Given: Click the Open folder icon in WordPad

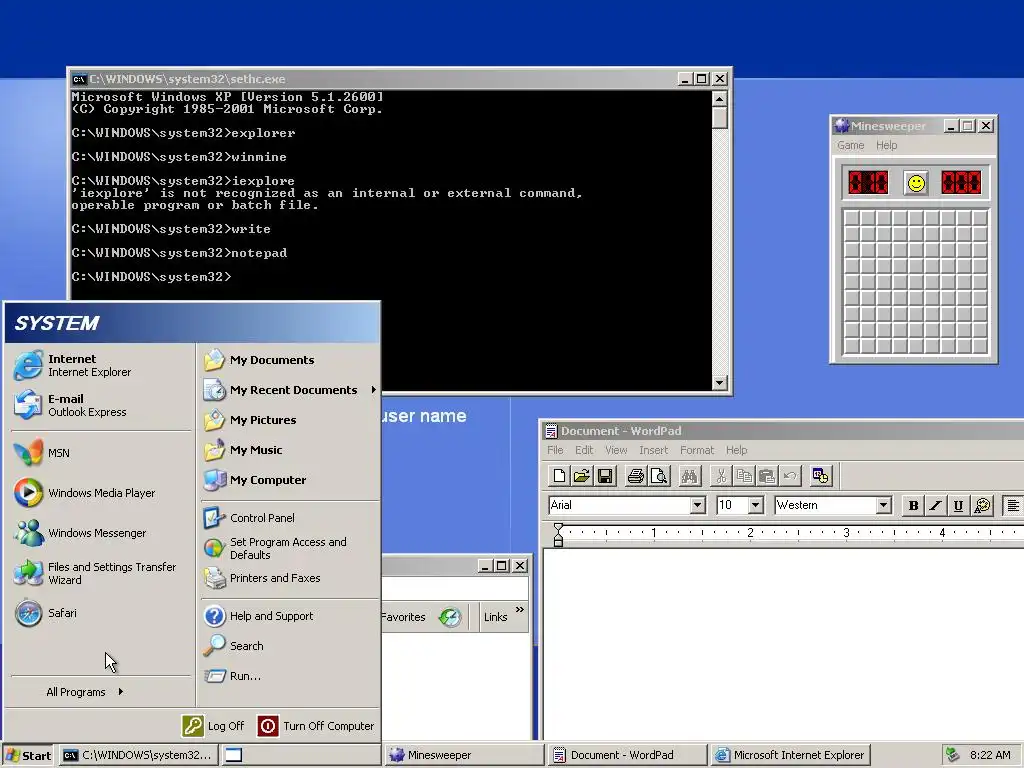Looking at the screenshot, I should pyautogui.click(x=581, y=476).
